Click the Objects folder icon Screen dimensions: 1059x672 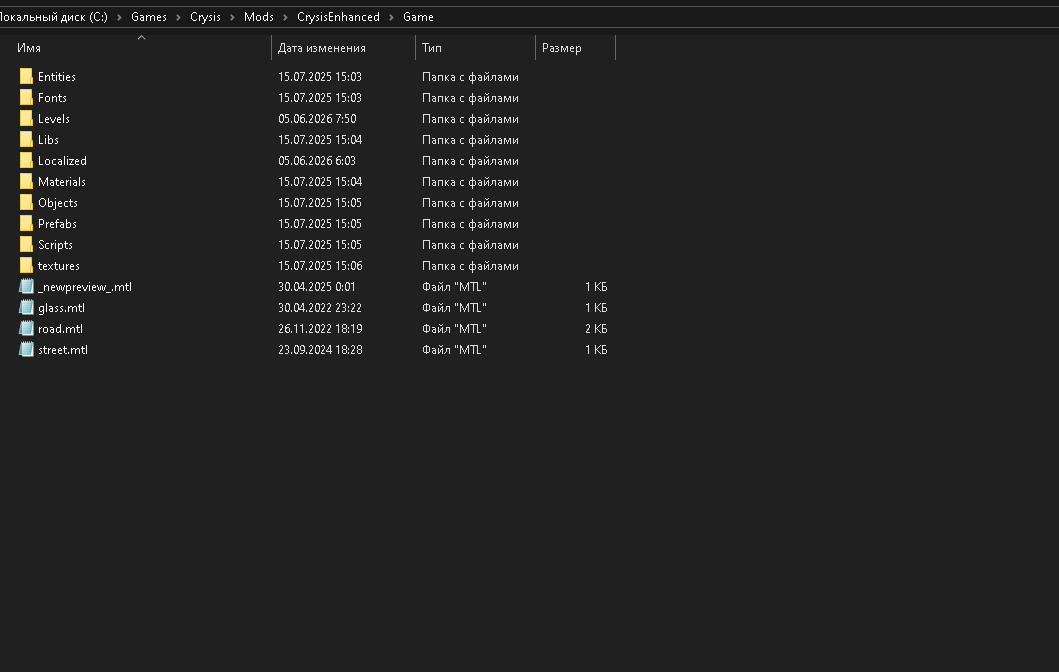pos(26,202)
